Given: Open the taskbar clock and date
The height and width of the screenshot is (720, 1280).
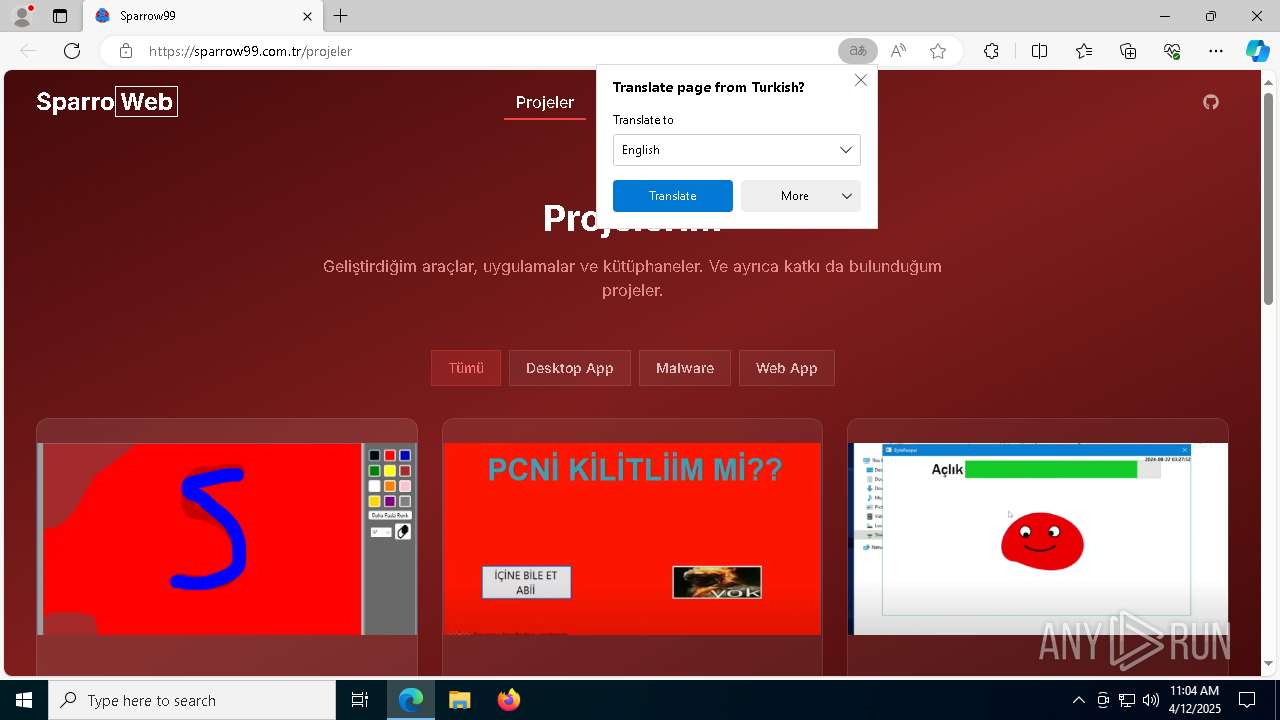Looking at the screenshot, I should (1195, 700).
